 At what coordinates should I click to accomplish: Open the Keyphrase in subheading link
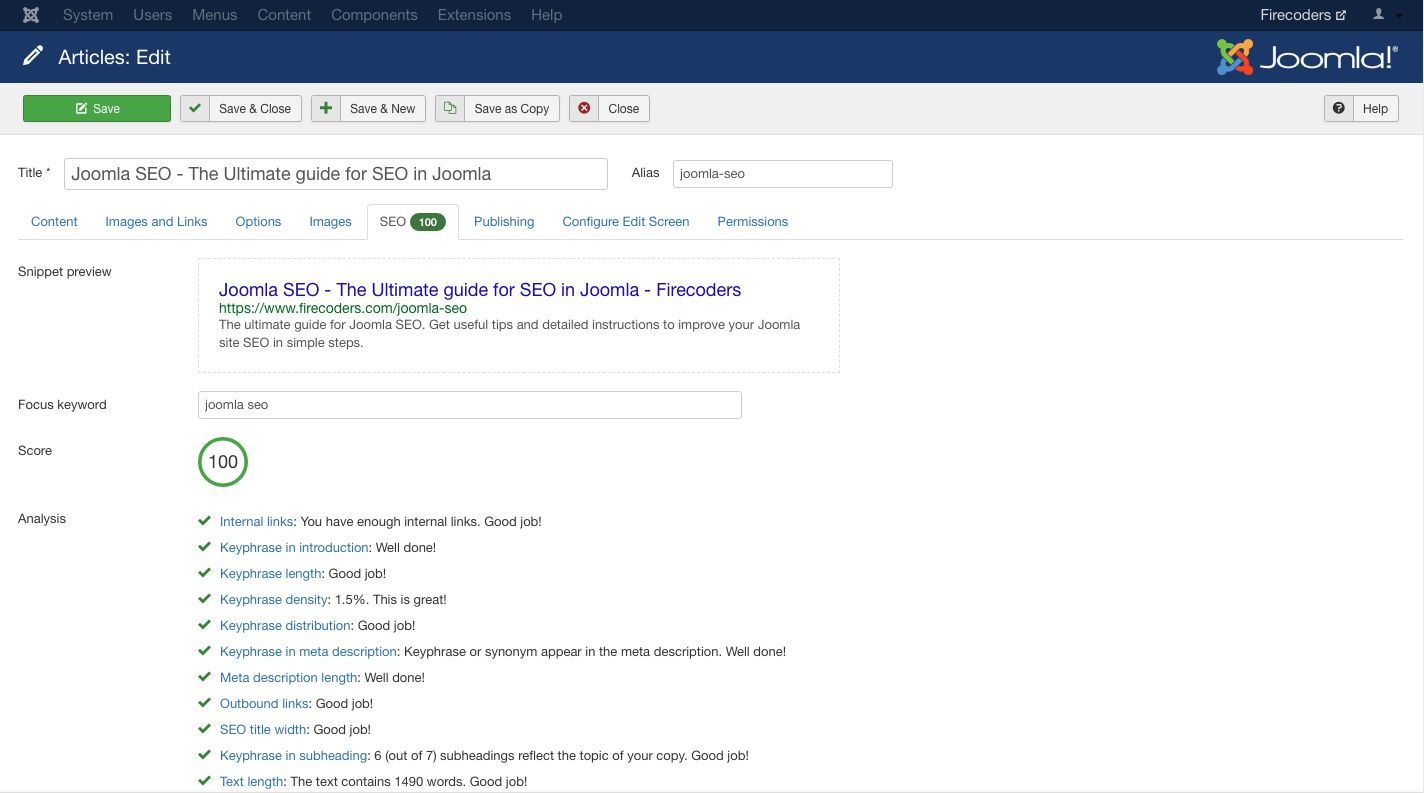click(293, 755)
